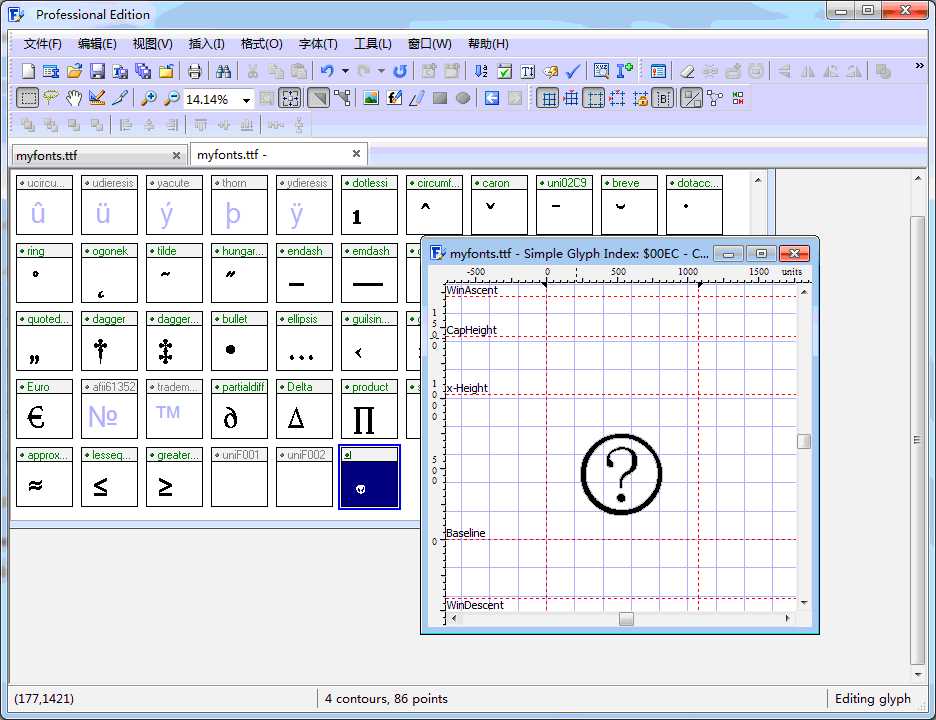Go to previous glyph with blue arrow
Image resolution: width=936 pixels, height=720 pixels.
click(x=492, y=99)
